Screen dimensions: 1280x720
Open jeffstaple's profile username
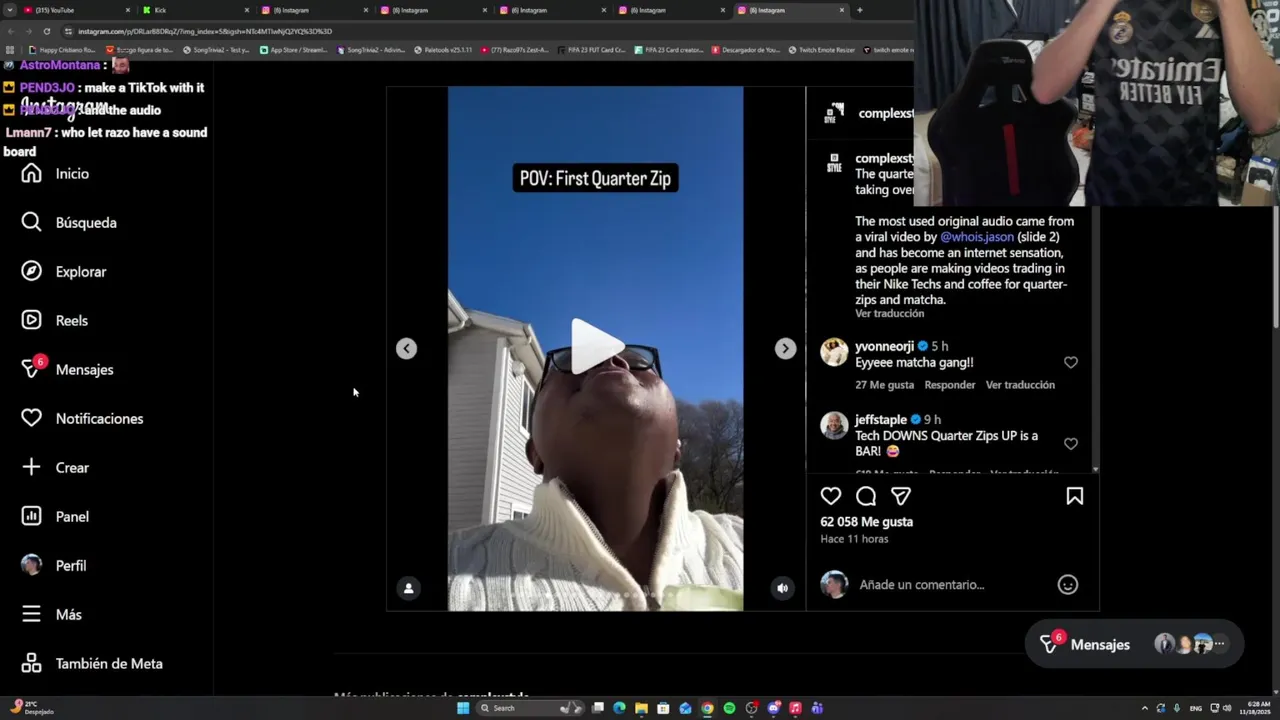coord(881,420)
